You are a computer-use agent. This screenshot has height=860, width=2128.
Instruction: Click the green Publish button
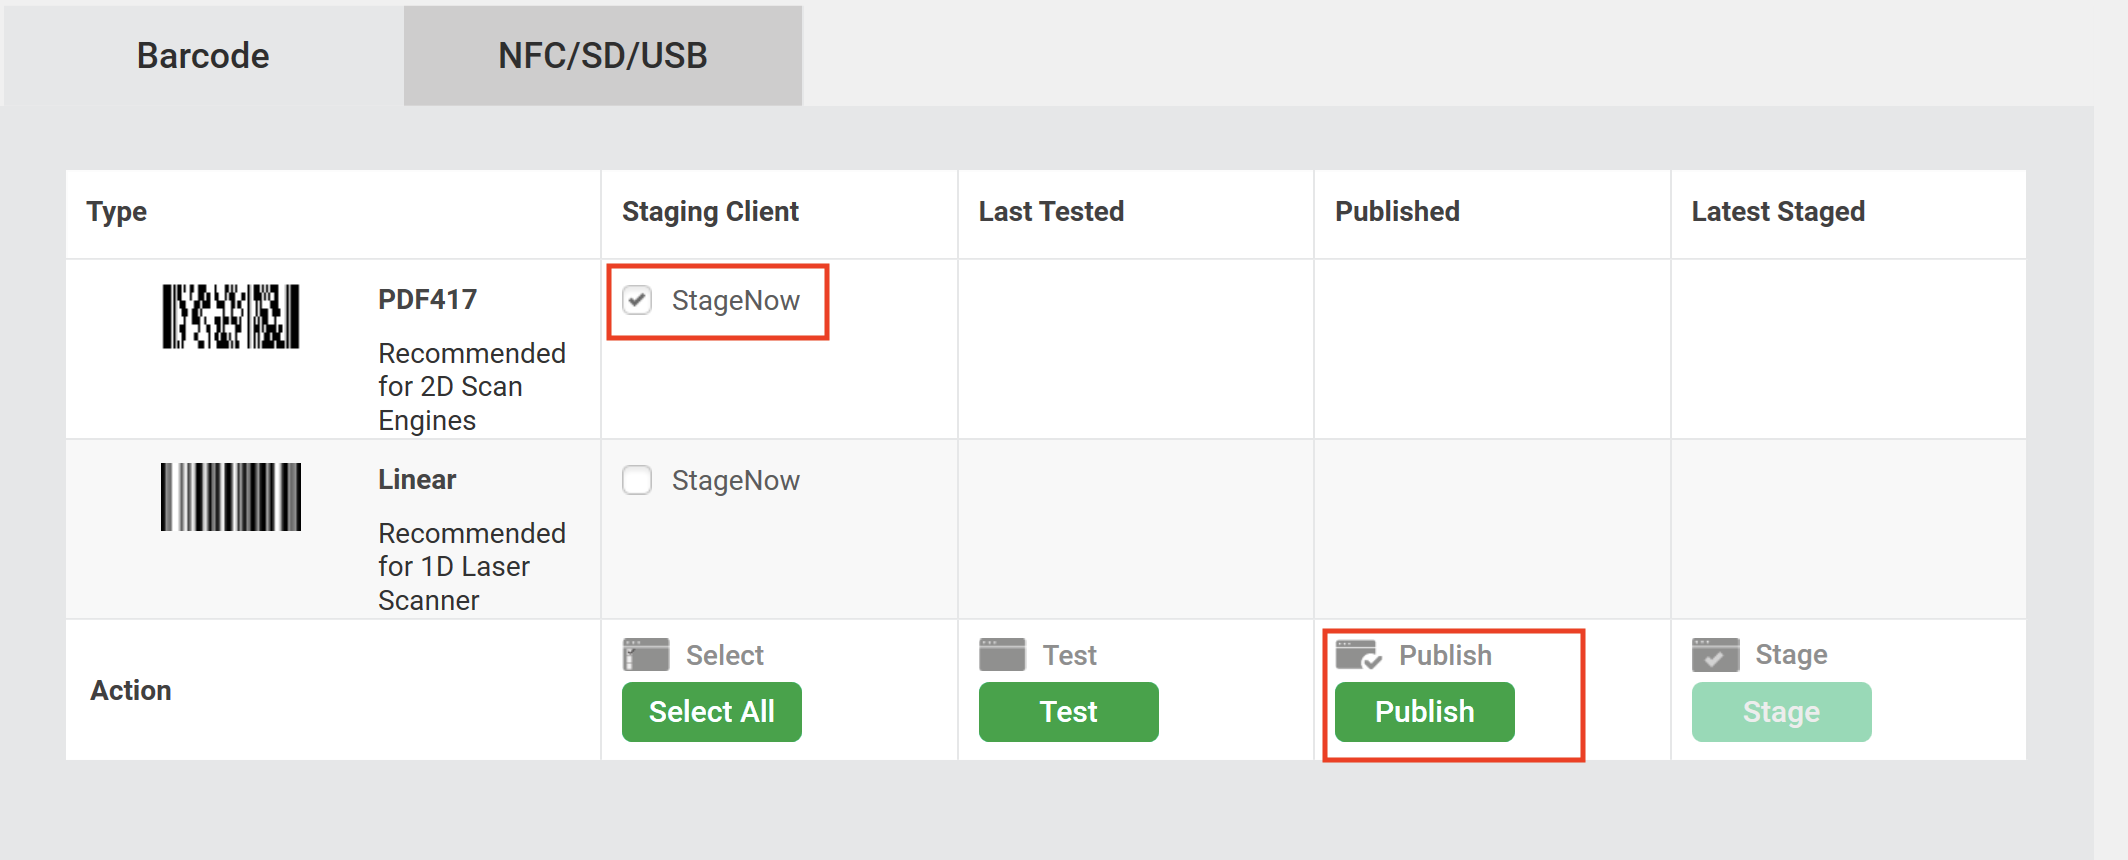(x=1425, y=712)
